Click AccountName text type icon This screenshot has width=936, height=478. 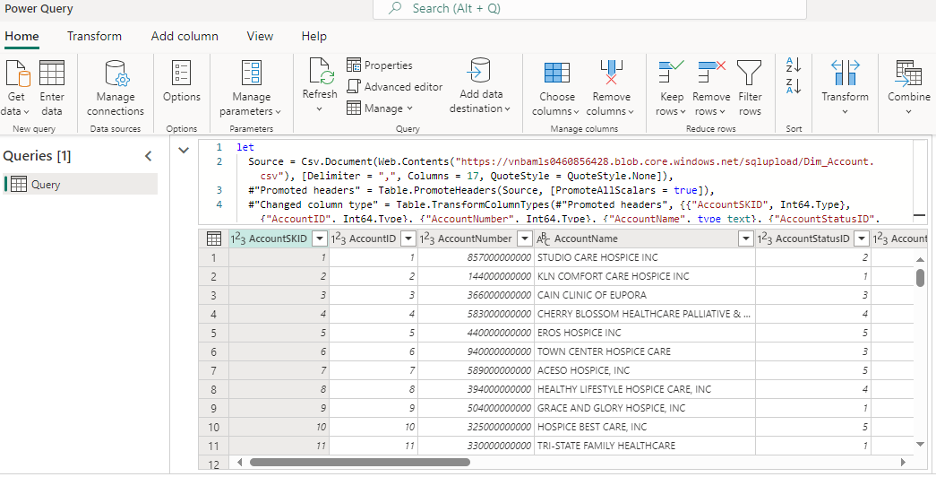click(x=543, y=239)
